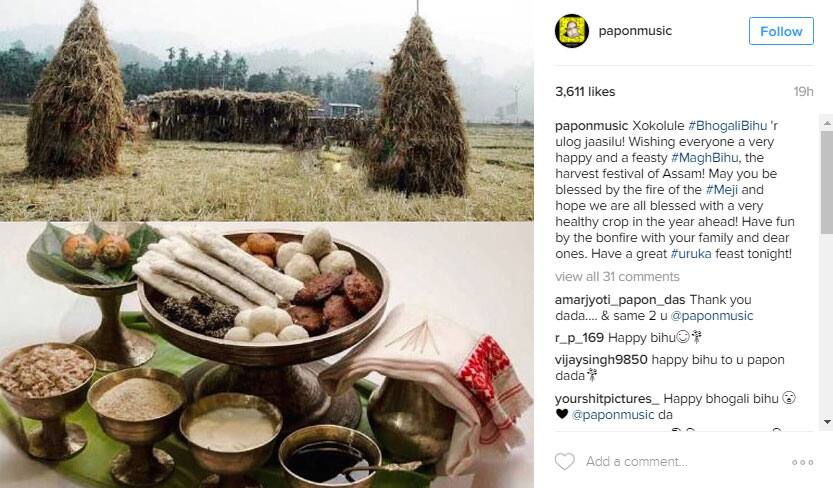
Task: Open r_p_169 commenter profile
Action: tap(579, 338)
